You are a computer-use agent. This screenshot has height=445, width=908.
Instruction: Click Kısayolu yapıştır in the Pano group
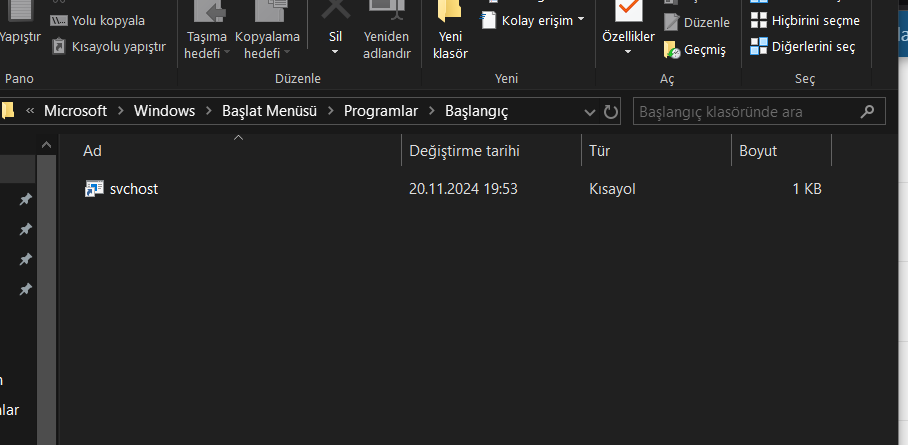tap(108, 46)
